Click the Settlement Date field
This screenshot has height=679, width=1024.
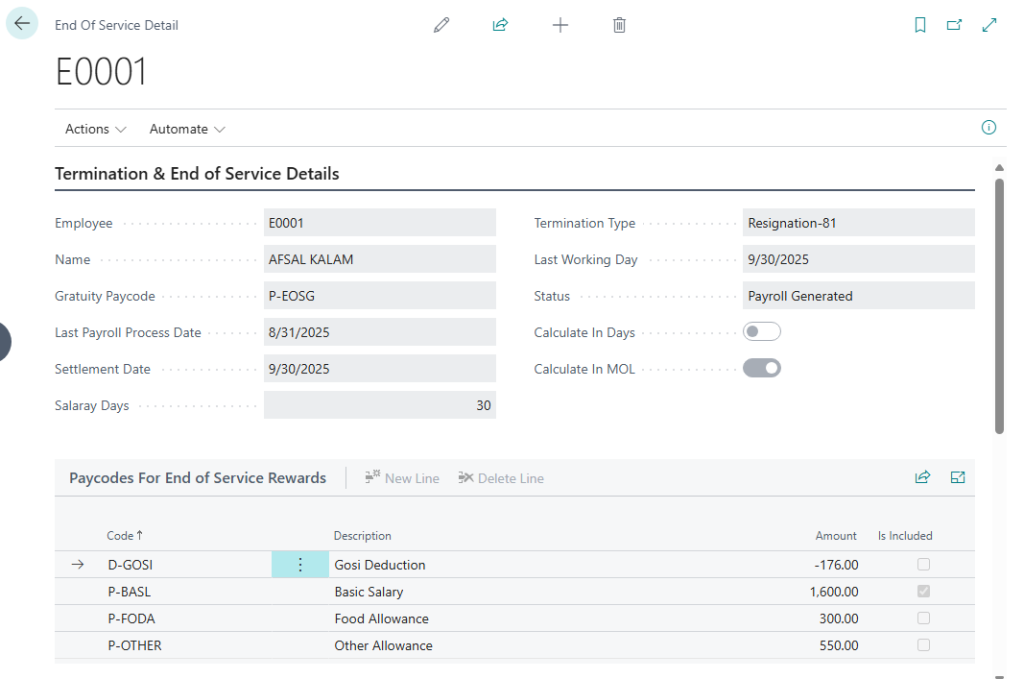tap(380, 369)
